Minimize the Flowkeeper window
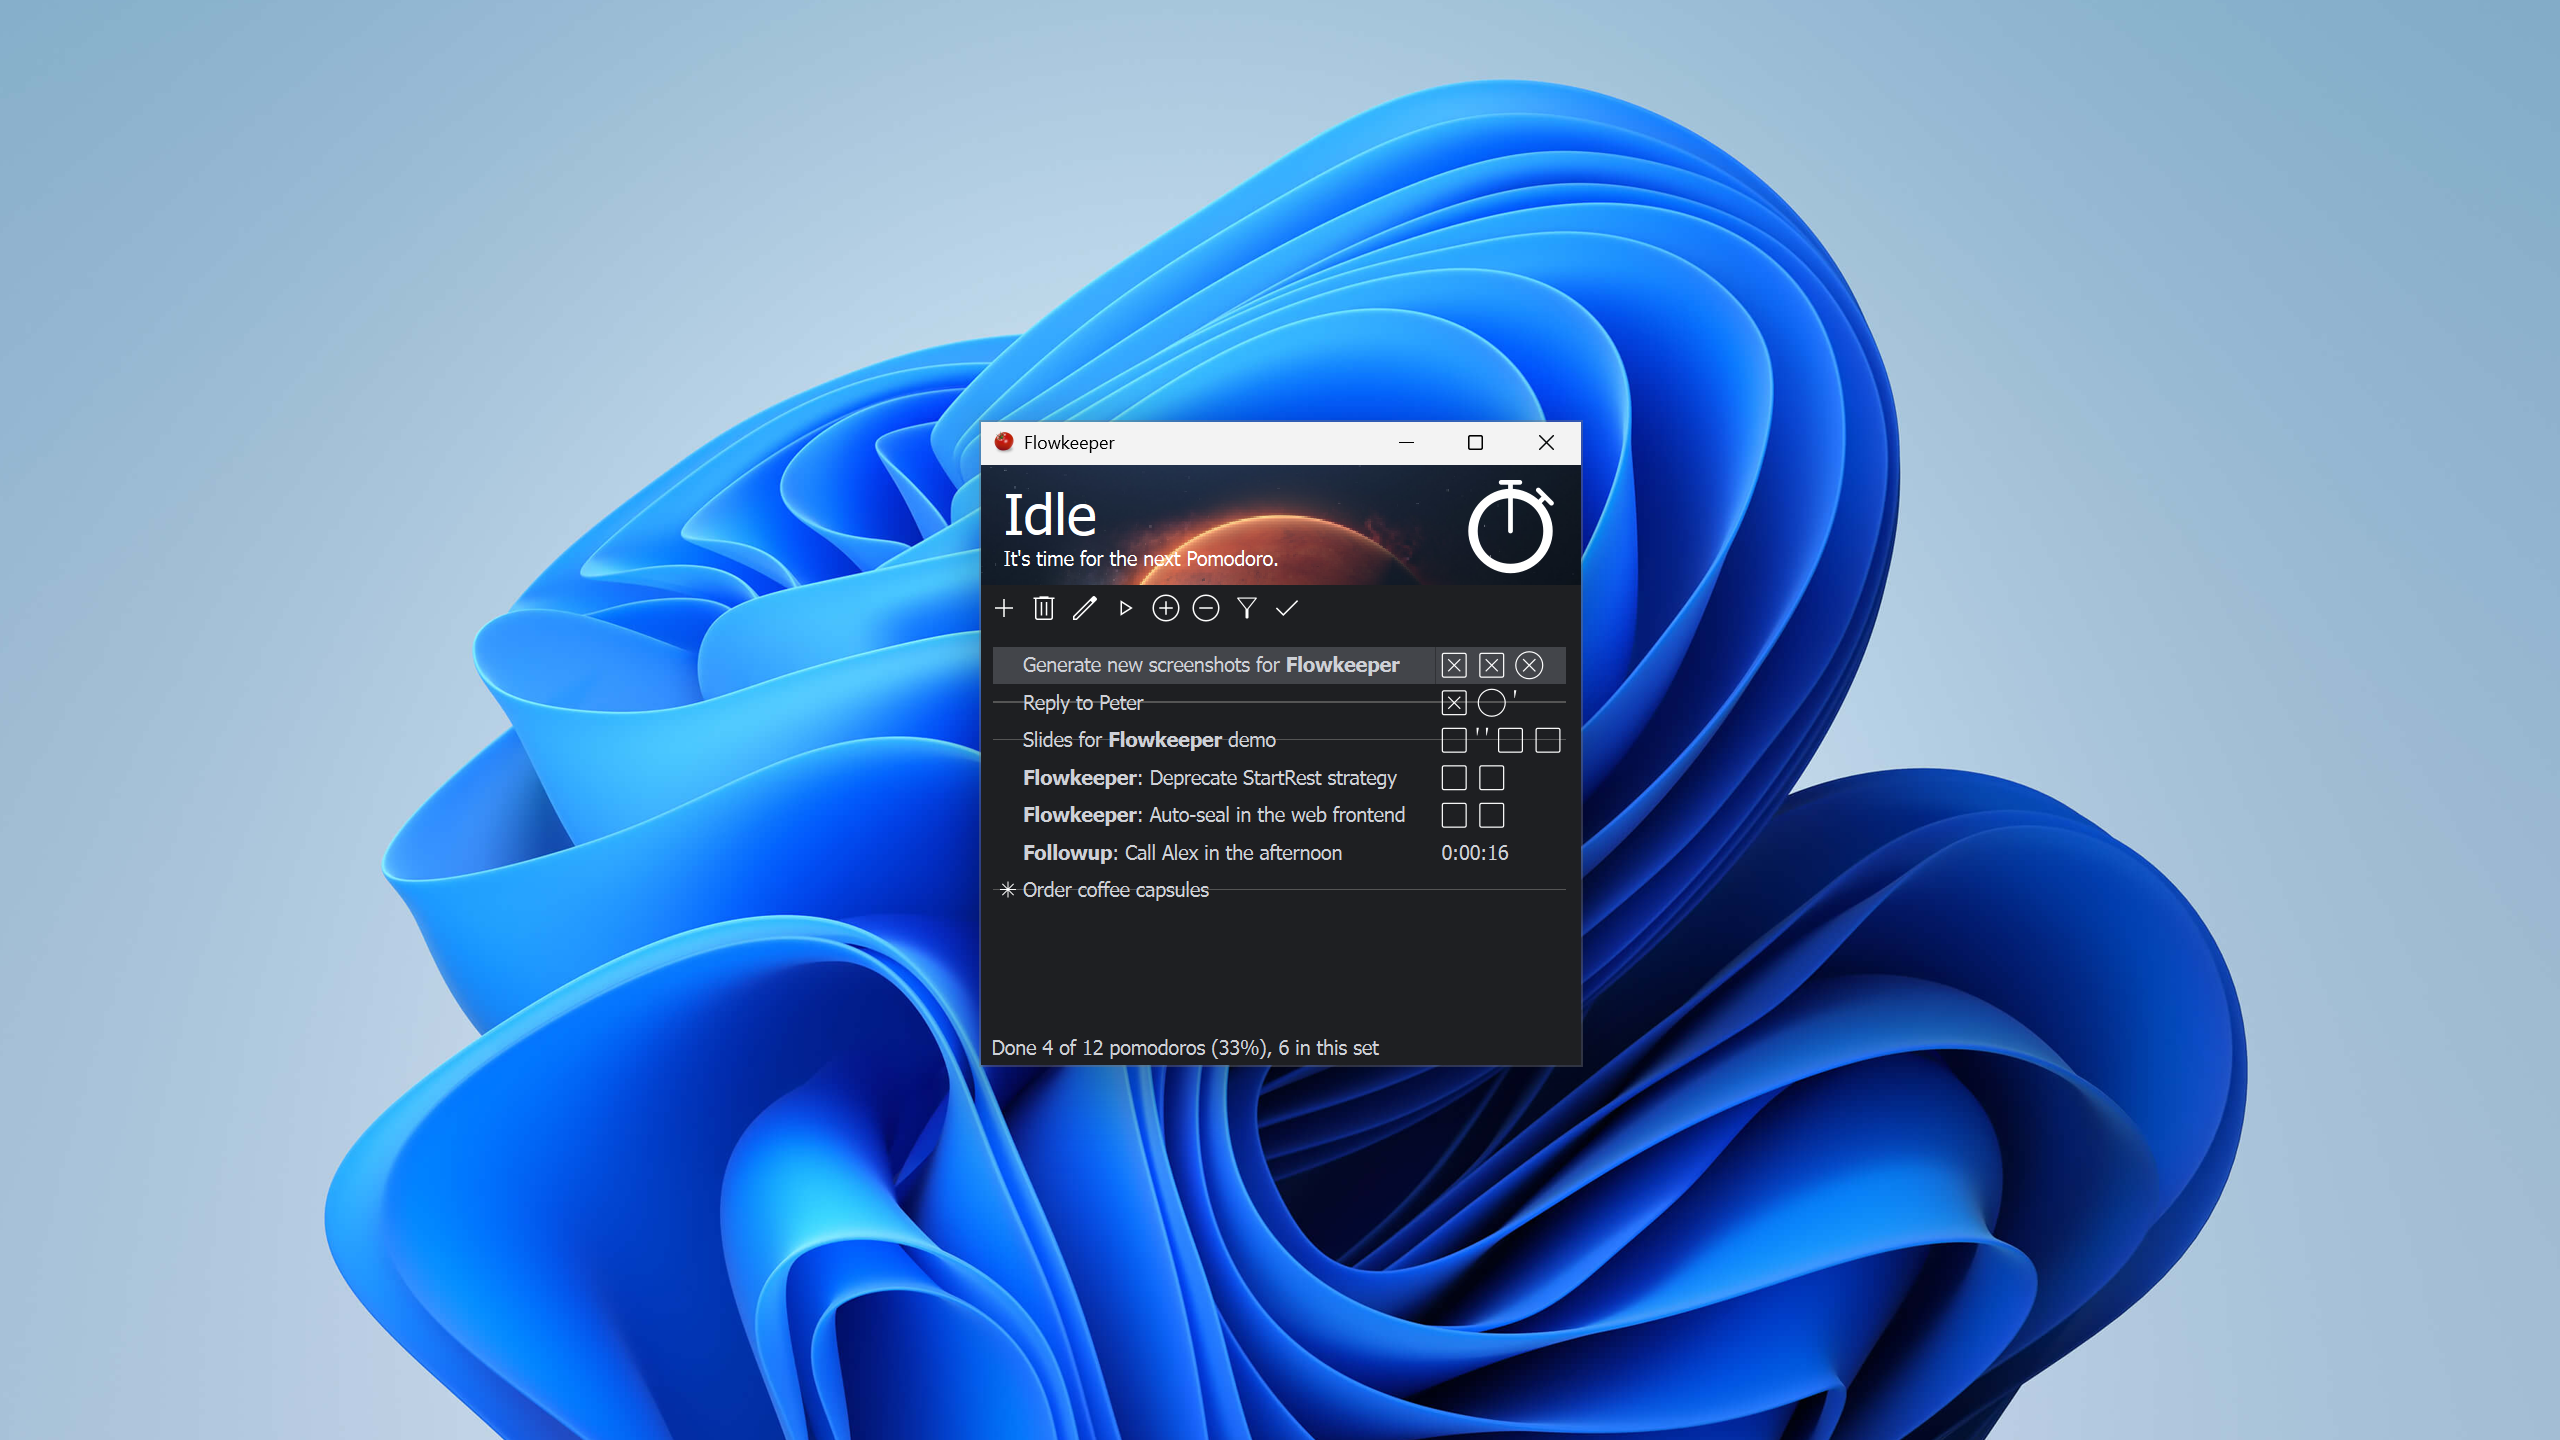Viewport: 2560px width, 1440px height. (1406, 442)
